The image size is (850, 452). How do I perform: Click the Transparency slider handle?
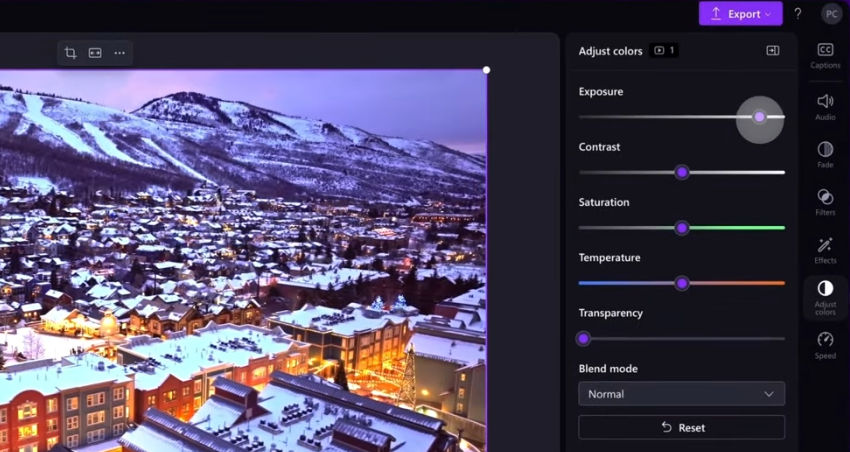(x=583, y=339)
